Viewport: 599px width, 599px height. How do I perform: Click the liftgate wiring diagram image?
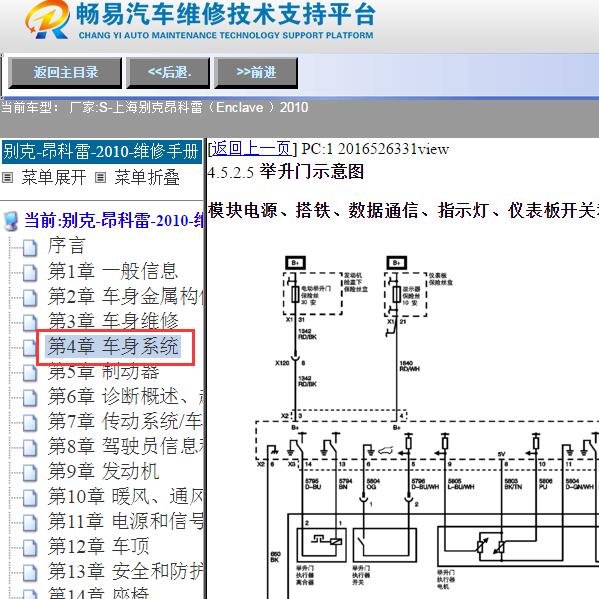tap(427, 427)
